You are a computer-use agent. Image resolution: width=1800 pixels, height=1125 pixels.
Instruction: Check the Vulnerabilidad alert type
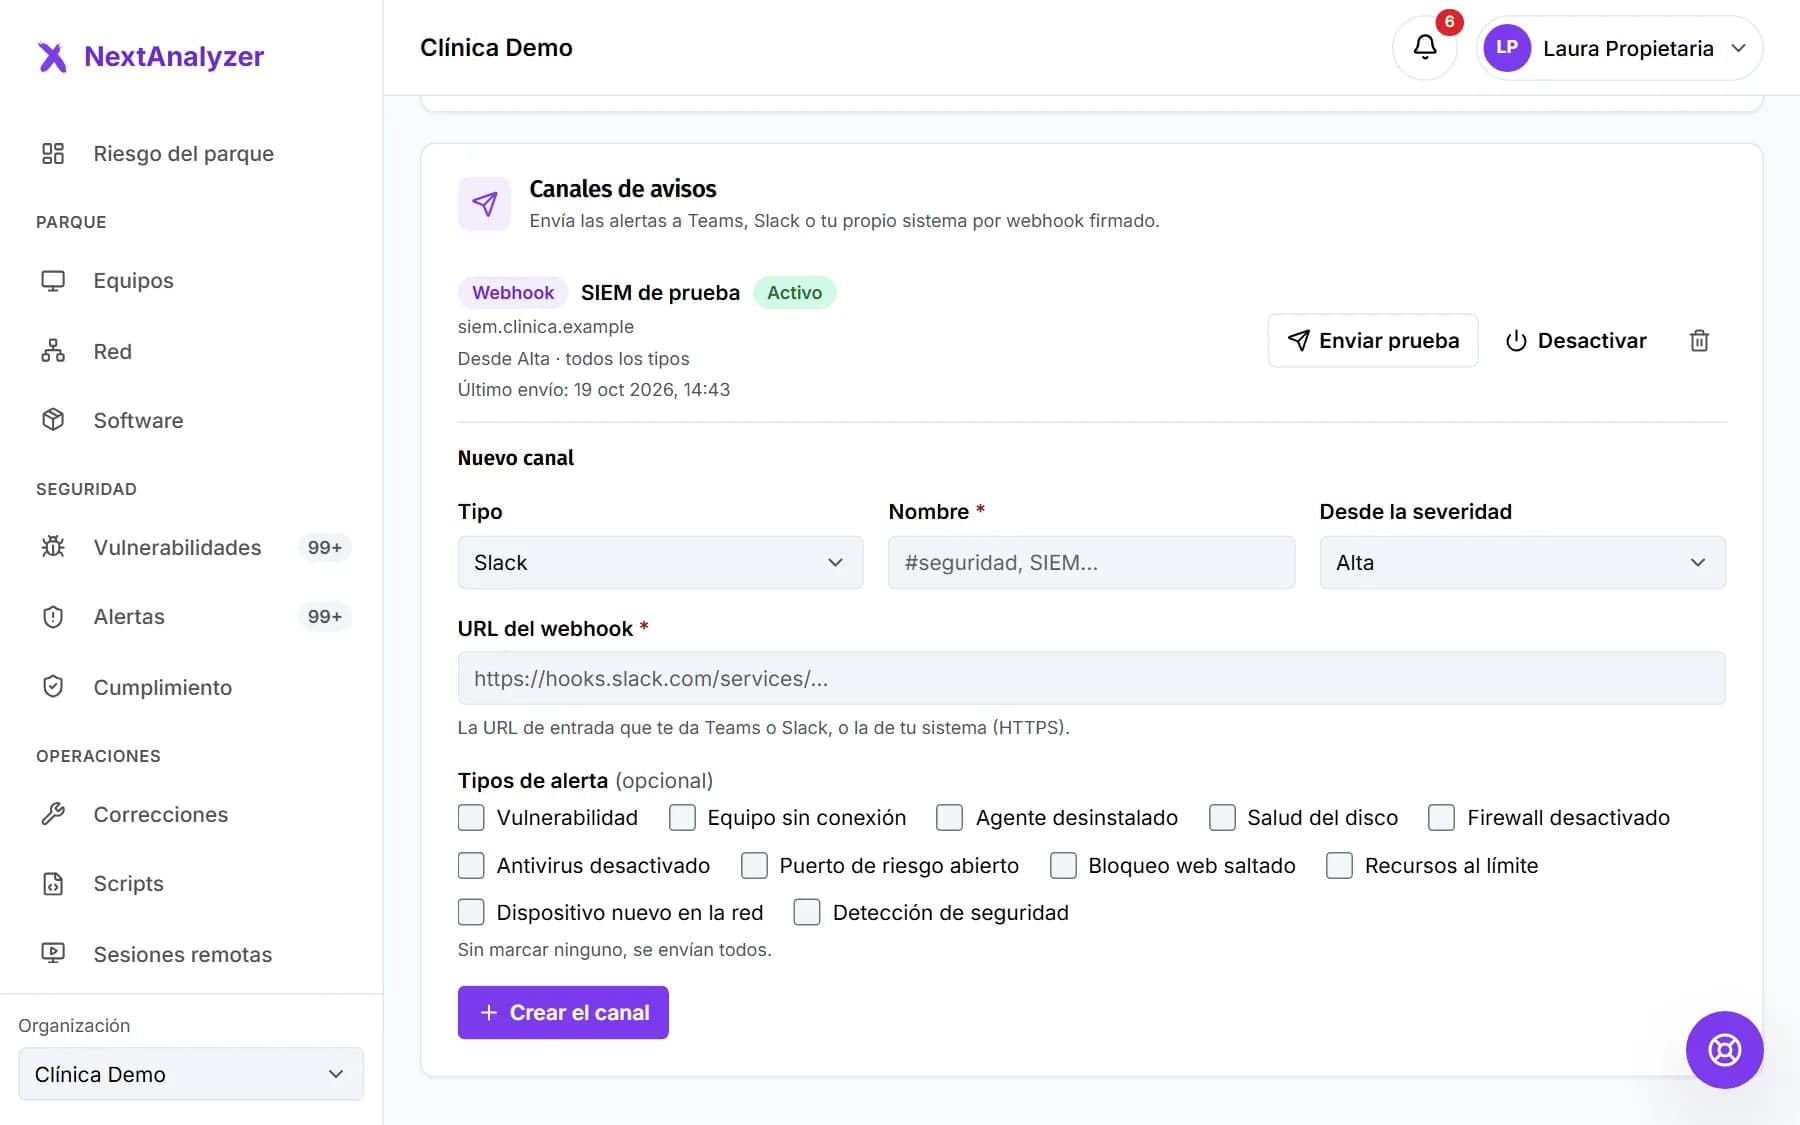[471, 818]
